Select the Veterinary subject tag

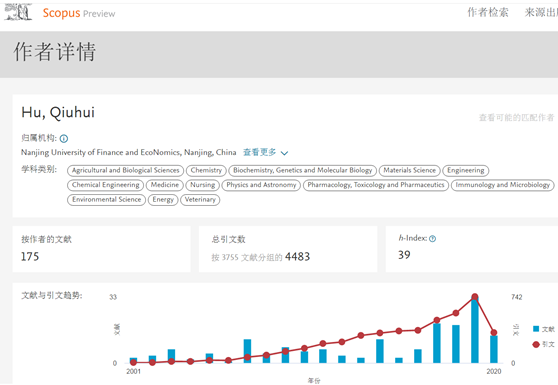click(200, 200)
